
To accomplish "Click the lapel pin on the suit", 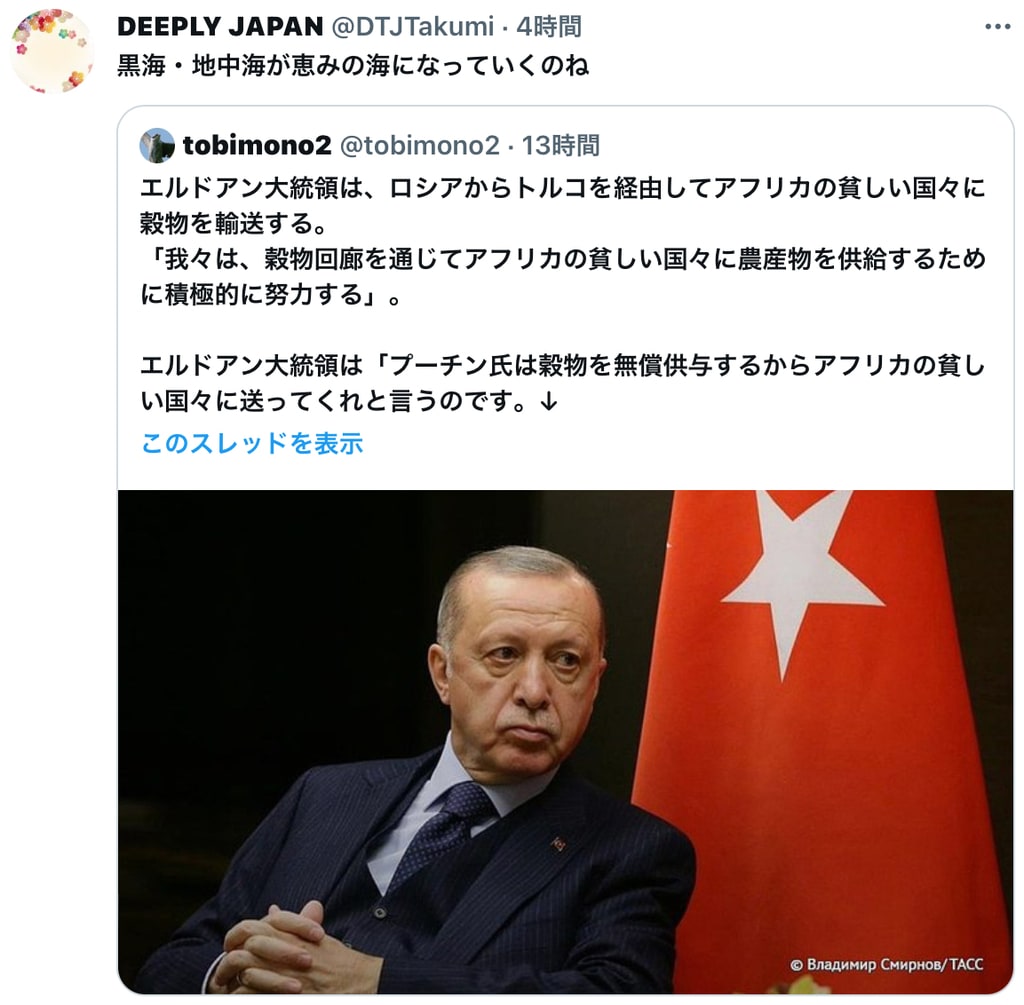I will tap(558, 844).
